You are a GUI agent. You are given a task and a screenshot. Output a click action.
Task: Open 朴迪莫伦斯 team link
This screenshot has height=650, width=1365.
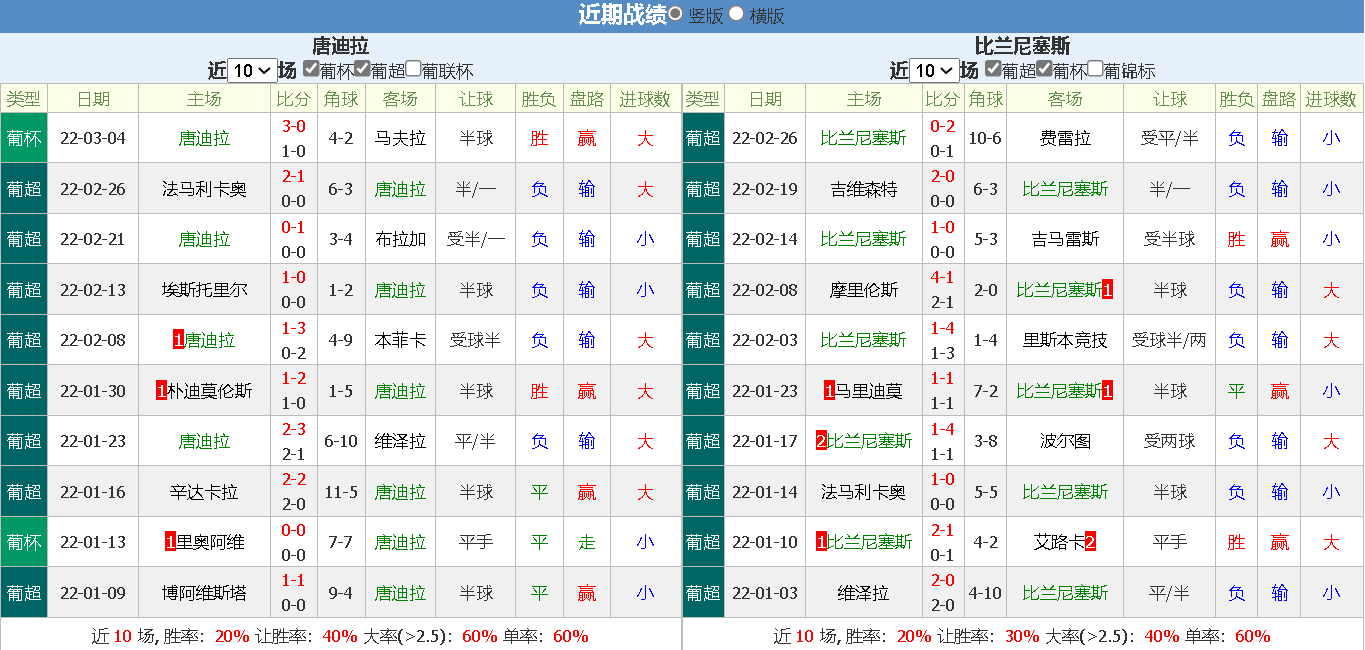[x=209, y=391]
